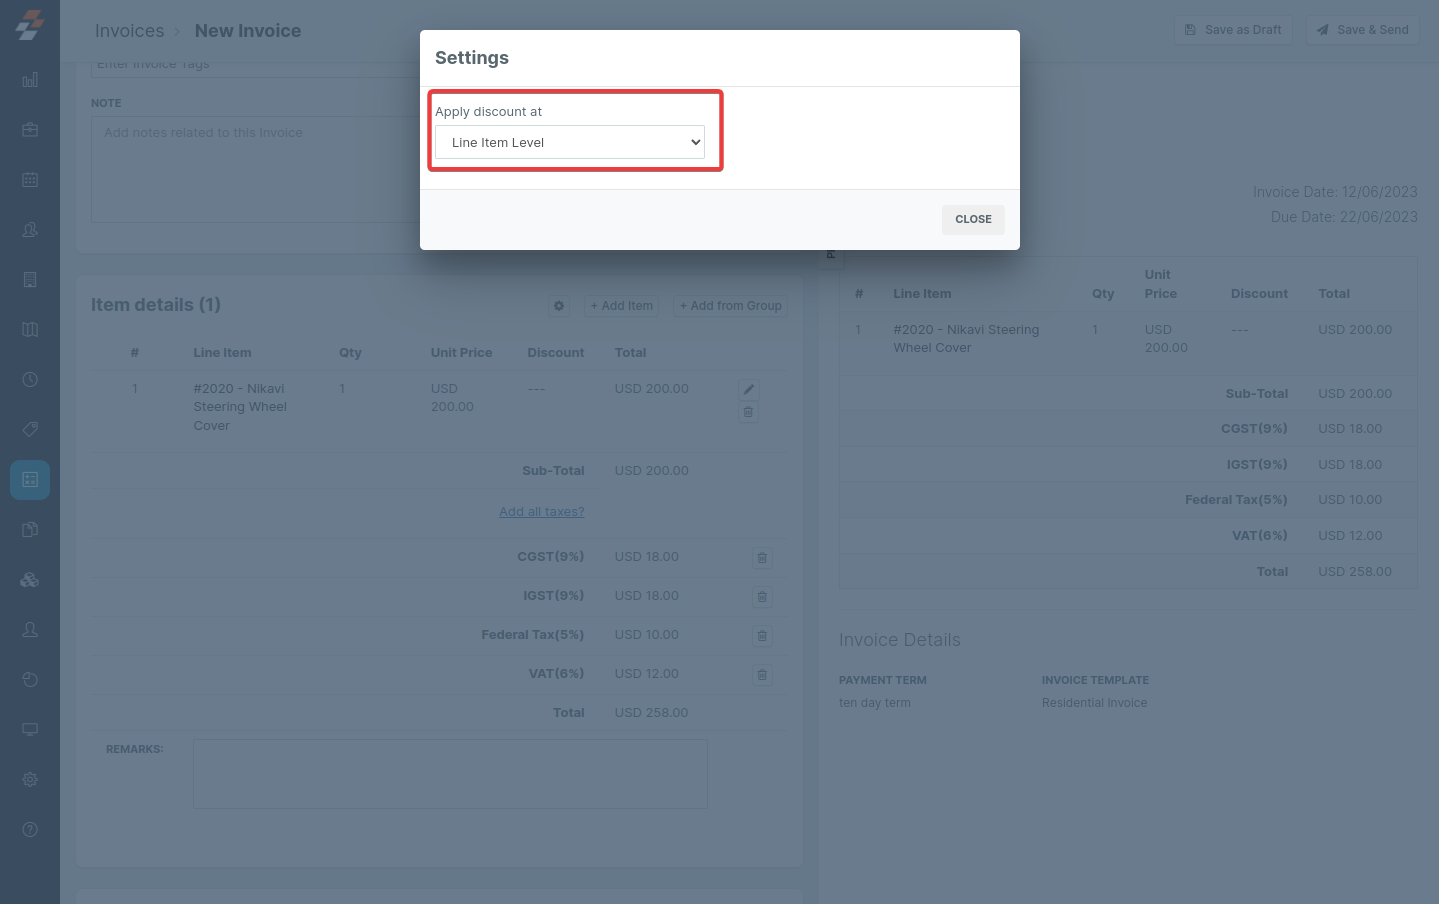Focus the Remarks text box

click(x=450, y=774)
